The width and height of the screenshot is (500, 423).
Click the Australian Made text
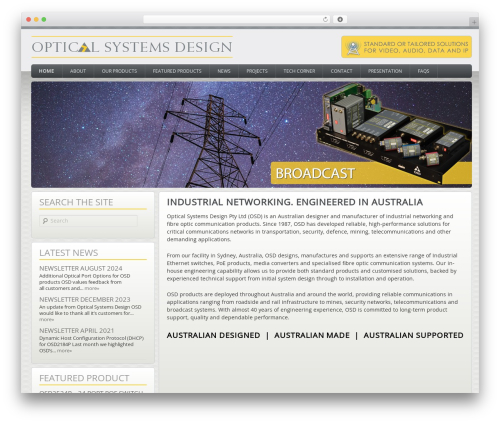point(312,335)
